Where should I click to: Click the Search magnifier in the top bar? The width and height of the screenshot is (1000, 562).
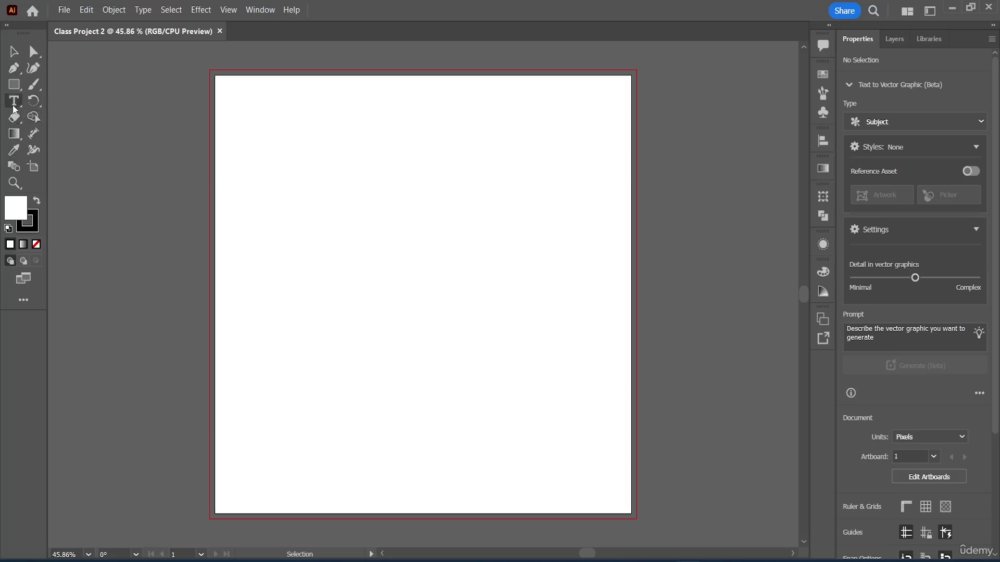click(x=874, y=11)
